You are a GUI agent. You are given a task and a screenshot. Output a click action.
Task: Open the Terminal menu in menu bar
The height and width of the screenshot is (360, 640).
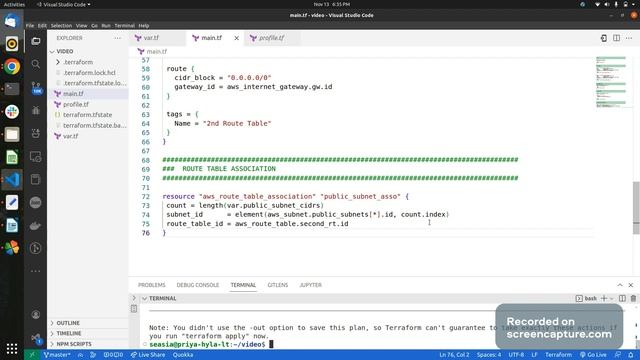coord(124,25)
